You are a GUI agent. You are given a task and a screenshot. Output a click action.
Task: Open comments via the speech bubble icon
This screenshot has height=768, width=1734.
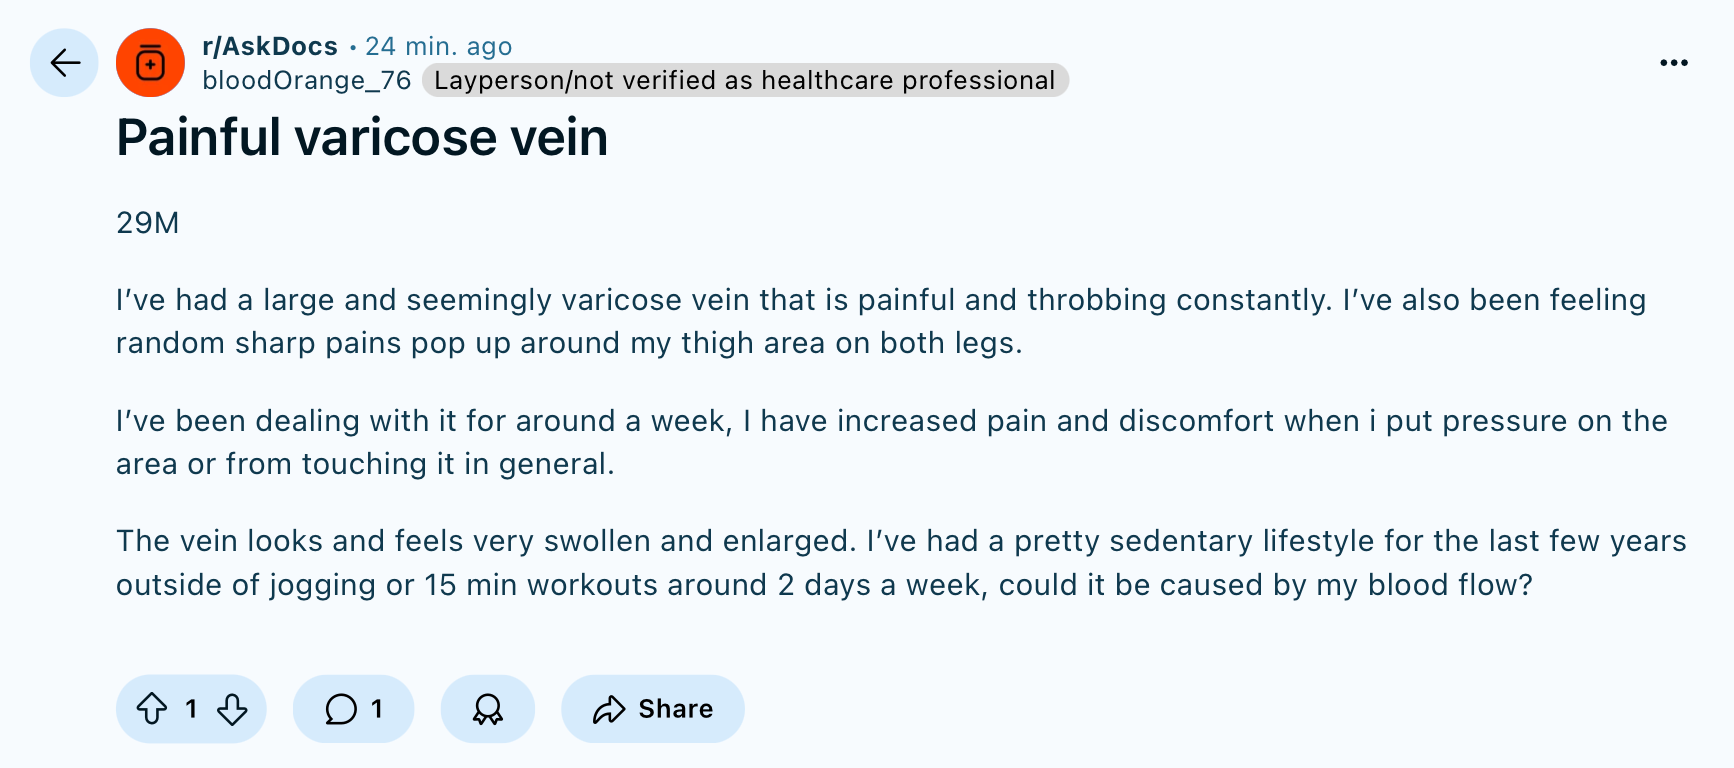click(341, 709)
